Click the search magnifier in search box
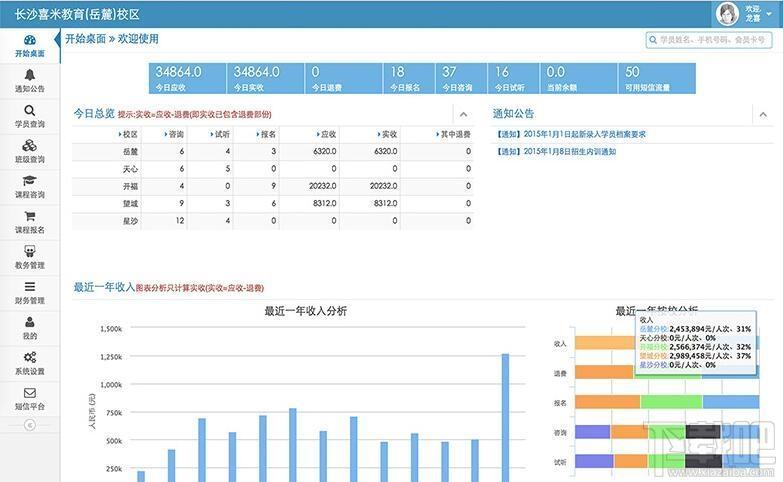 pyautogui.click(x=653, y=40)
